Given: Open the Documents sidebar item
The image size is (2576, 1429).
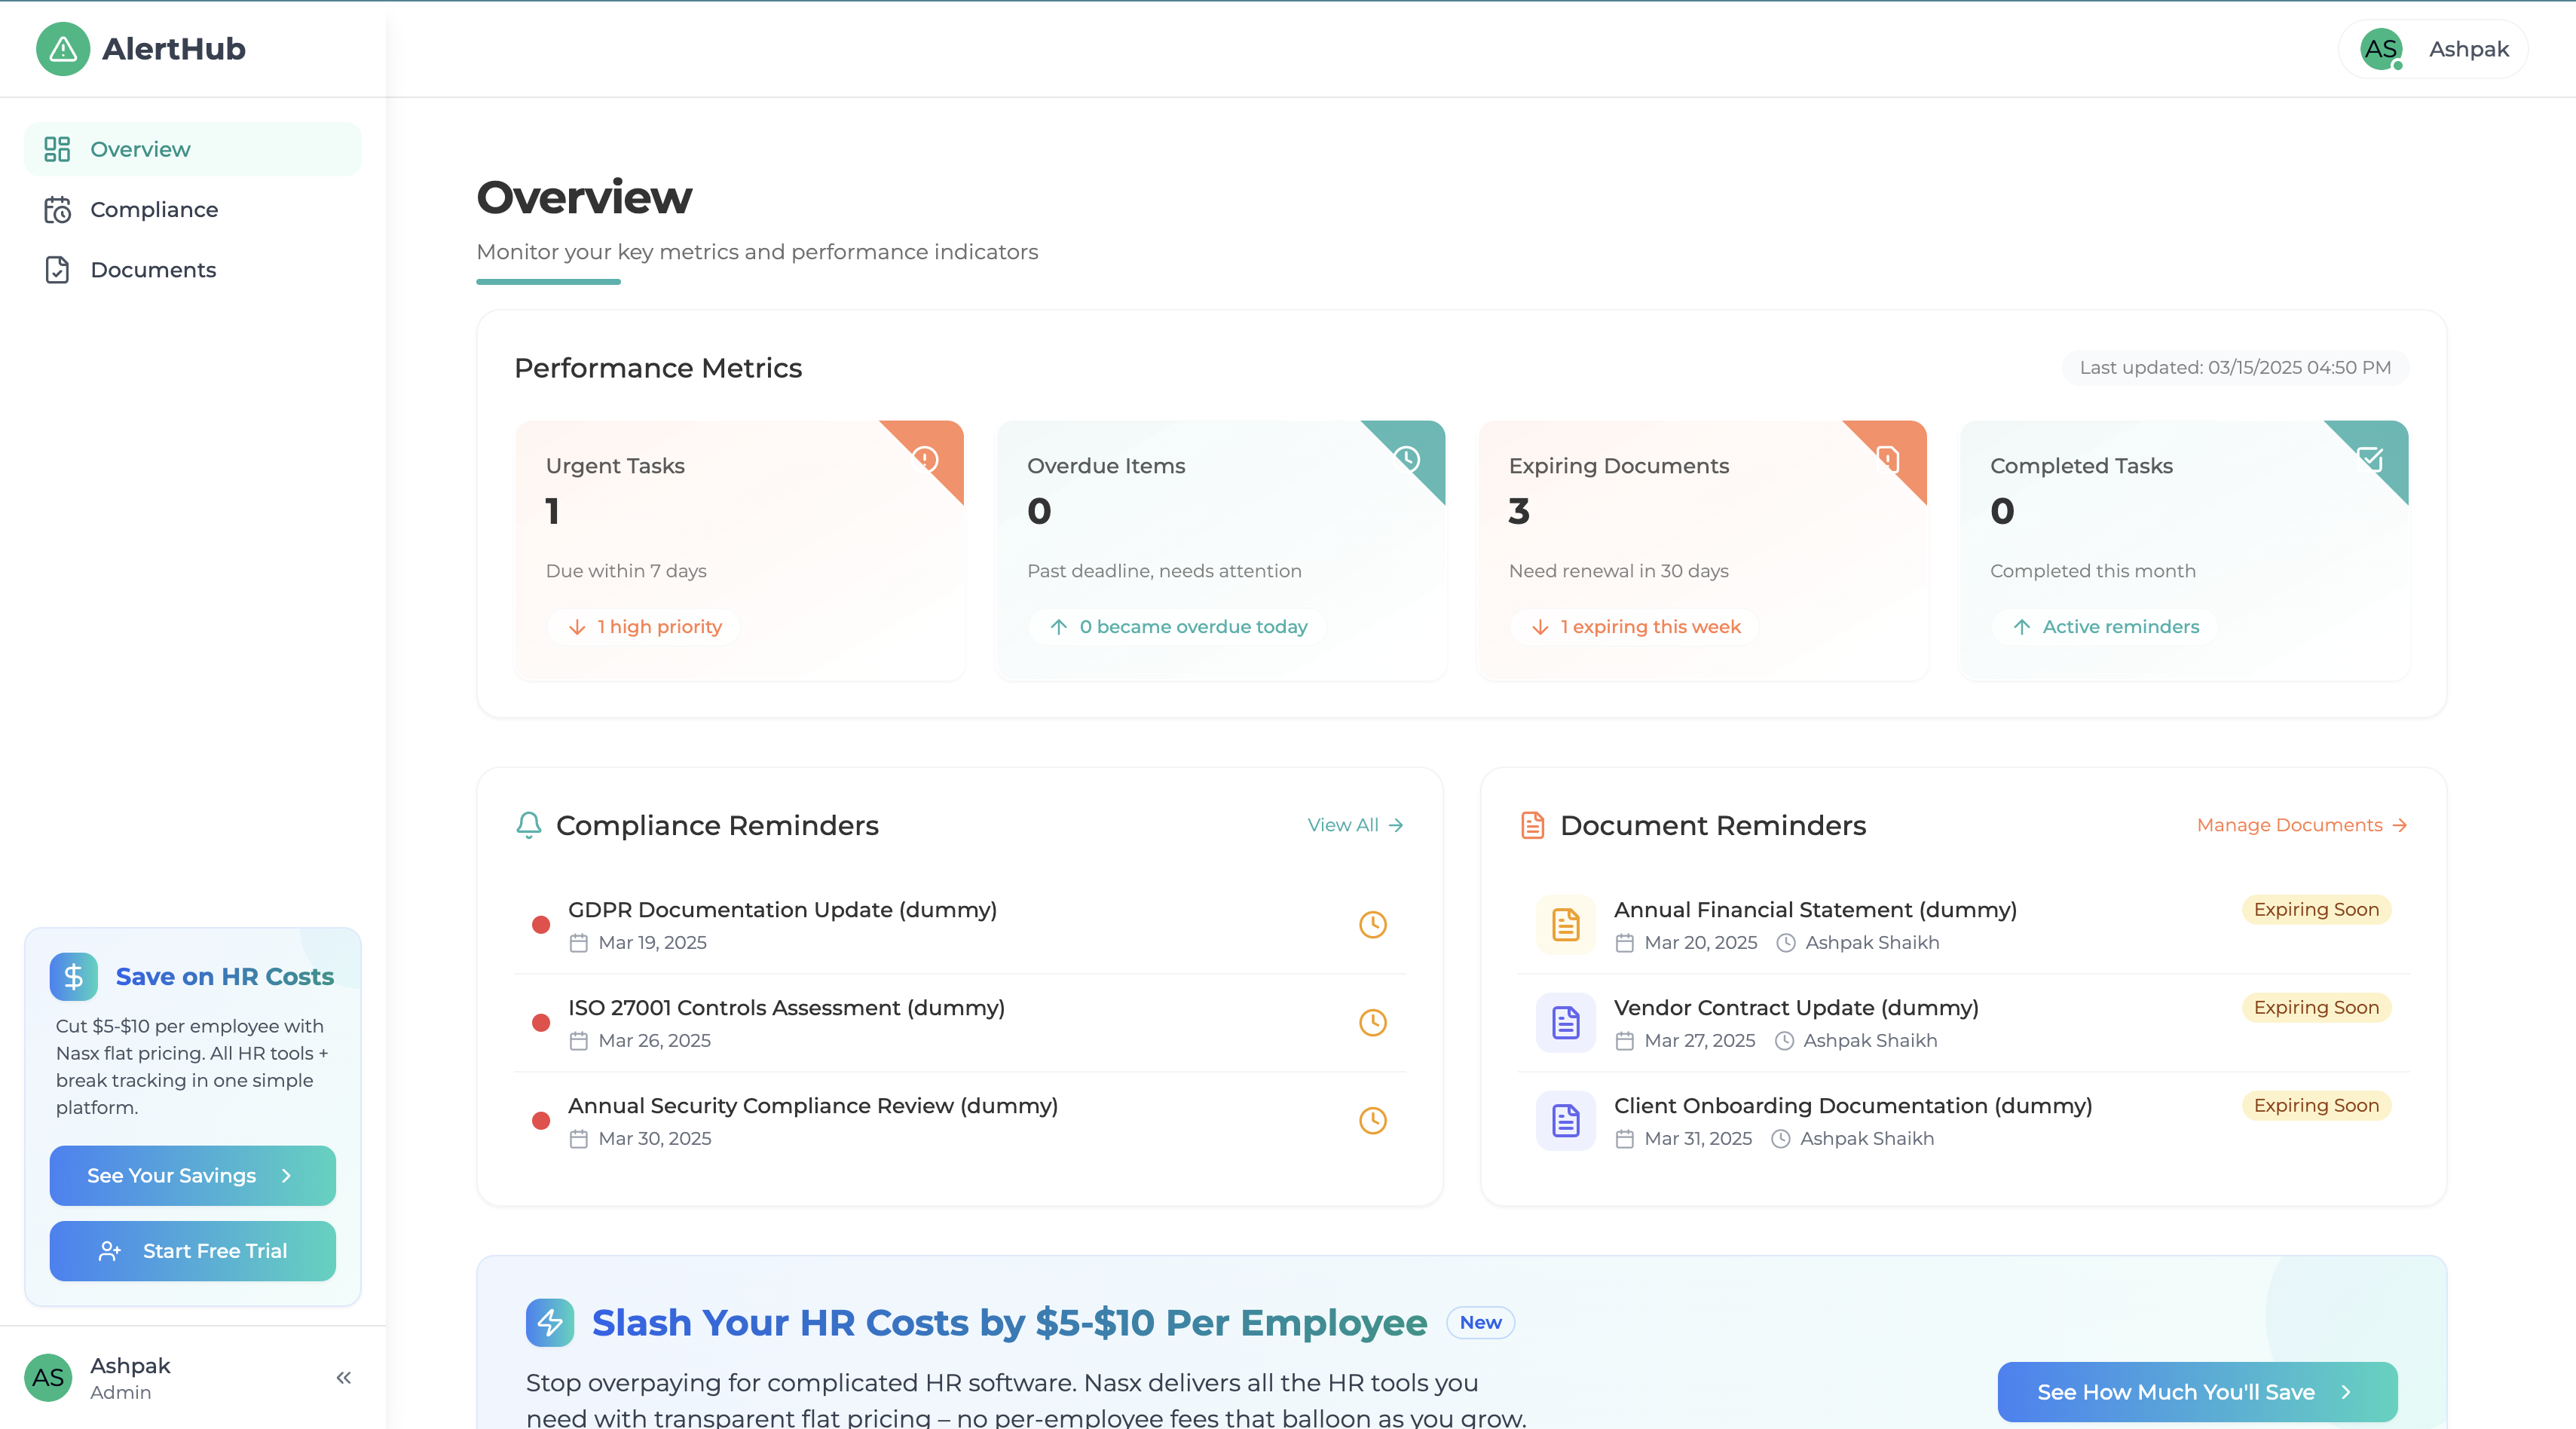Looking at the screenshot, I should point(193,270).
